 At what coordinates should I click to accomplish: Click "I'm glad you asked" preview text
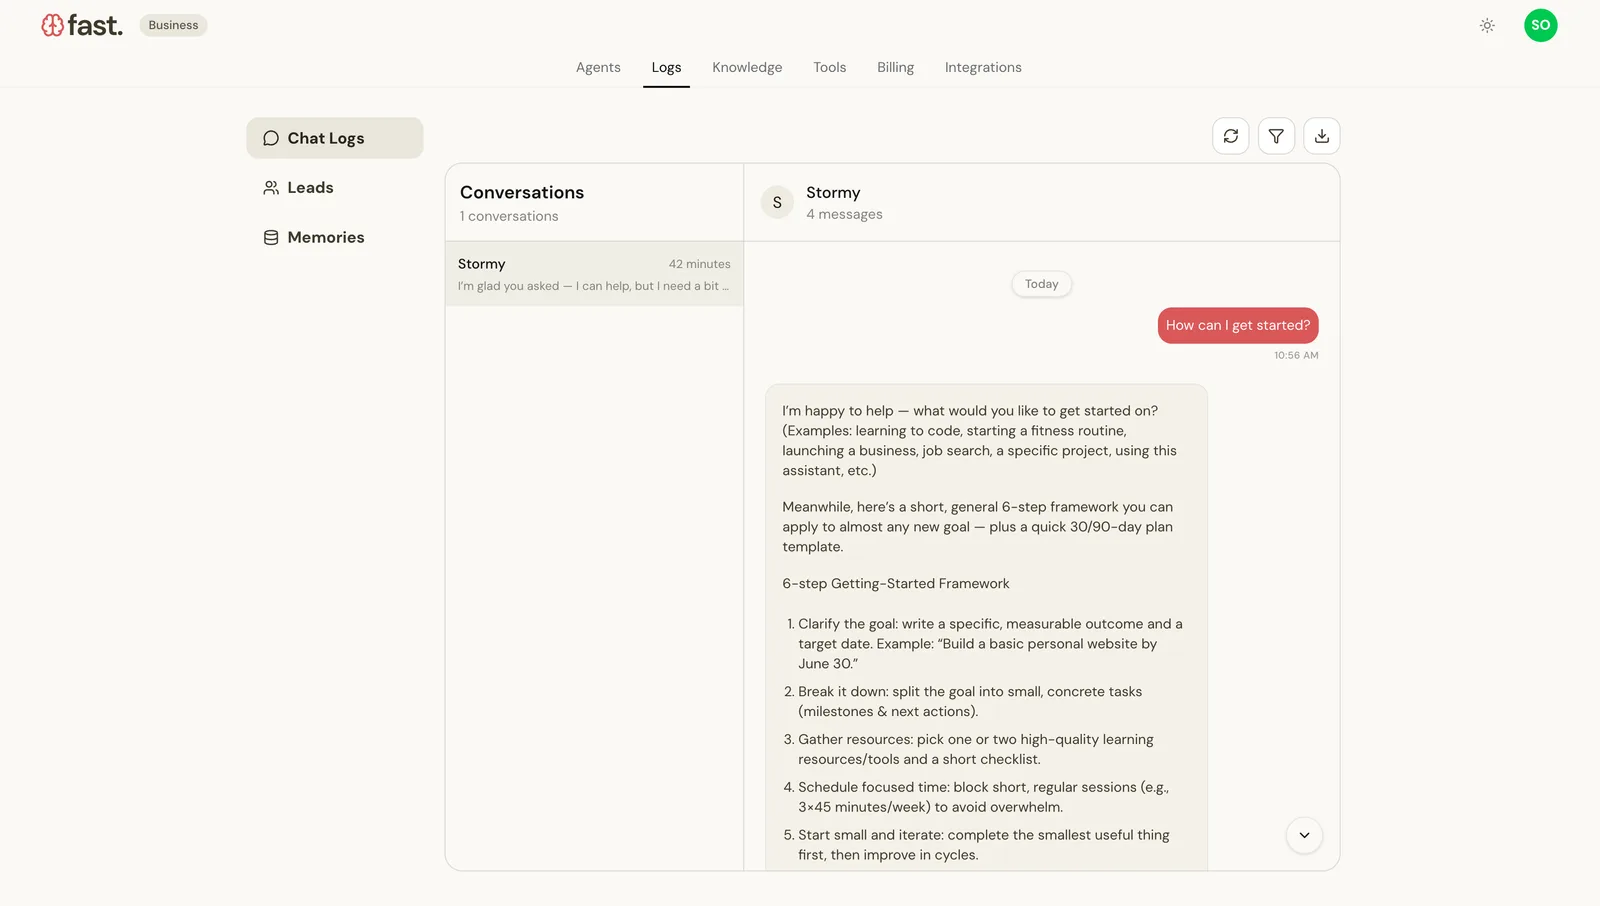pos(593,286)
